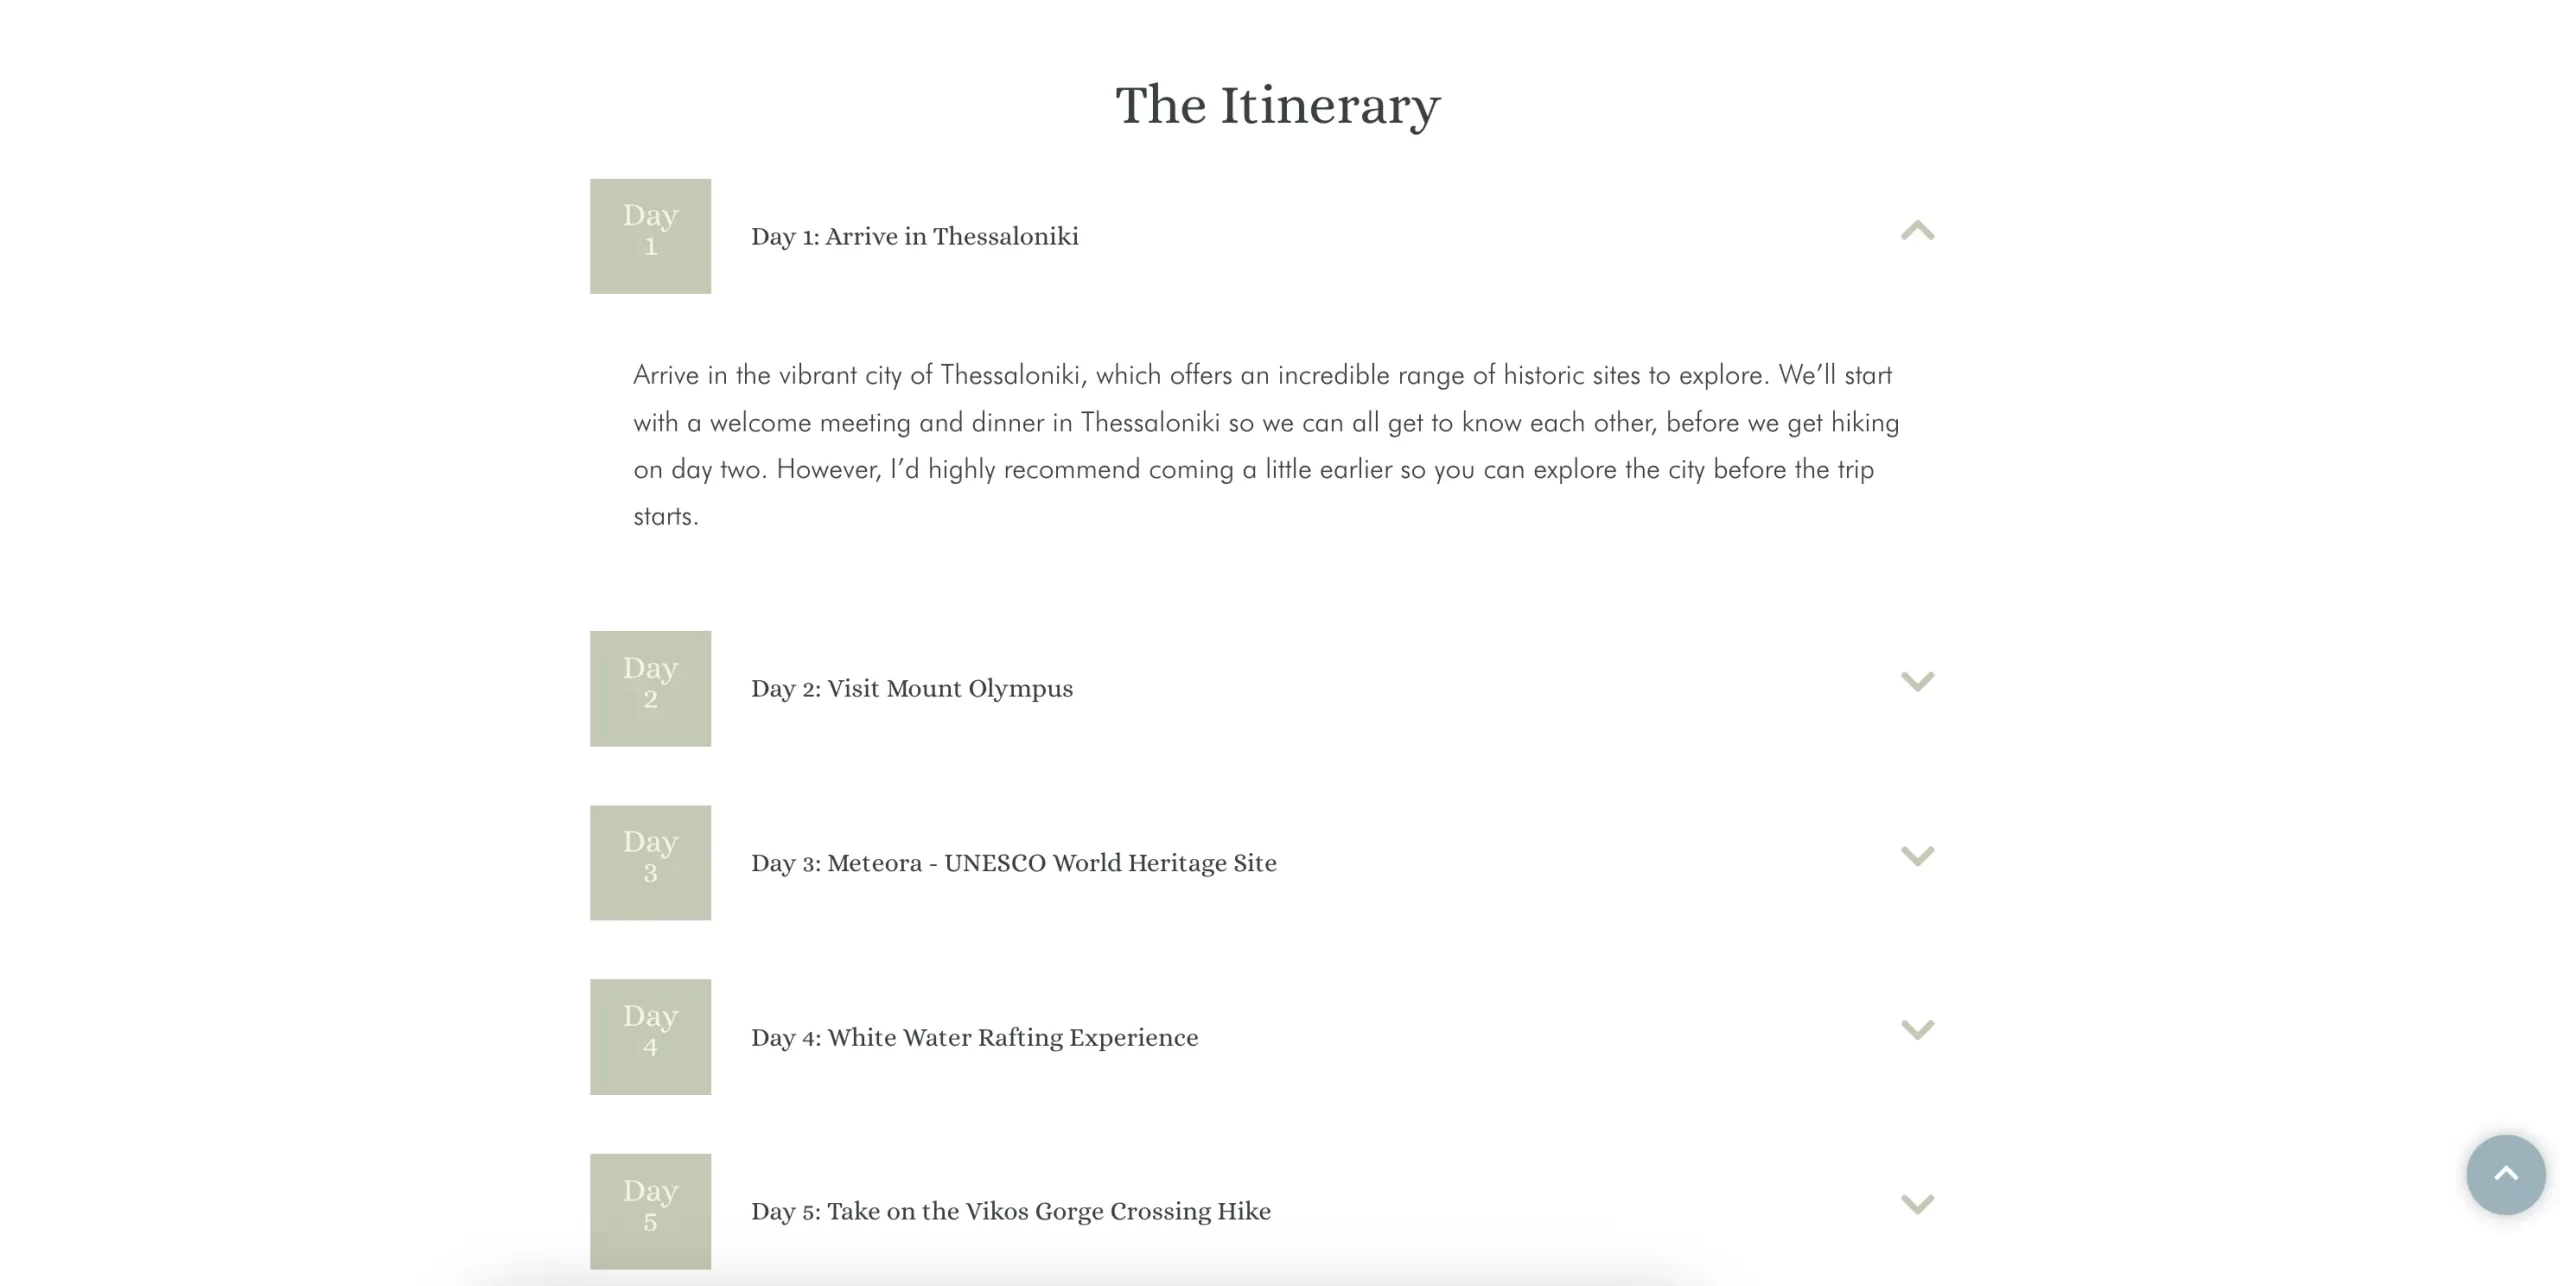Open "Day 5: Take on the Vikos Gorge Crossing Hike"
Screen dimensions: 2560x1286
coord(1010,1212)
